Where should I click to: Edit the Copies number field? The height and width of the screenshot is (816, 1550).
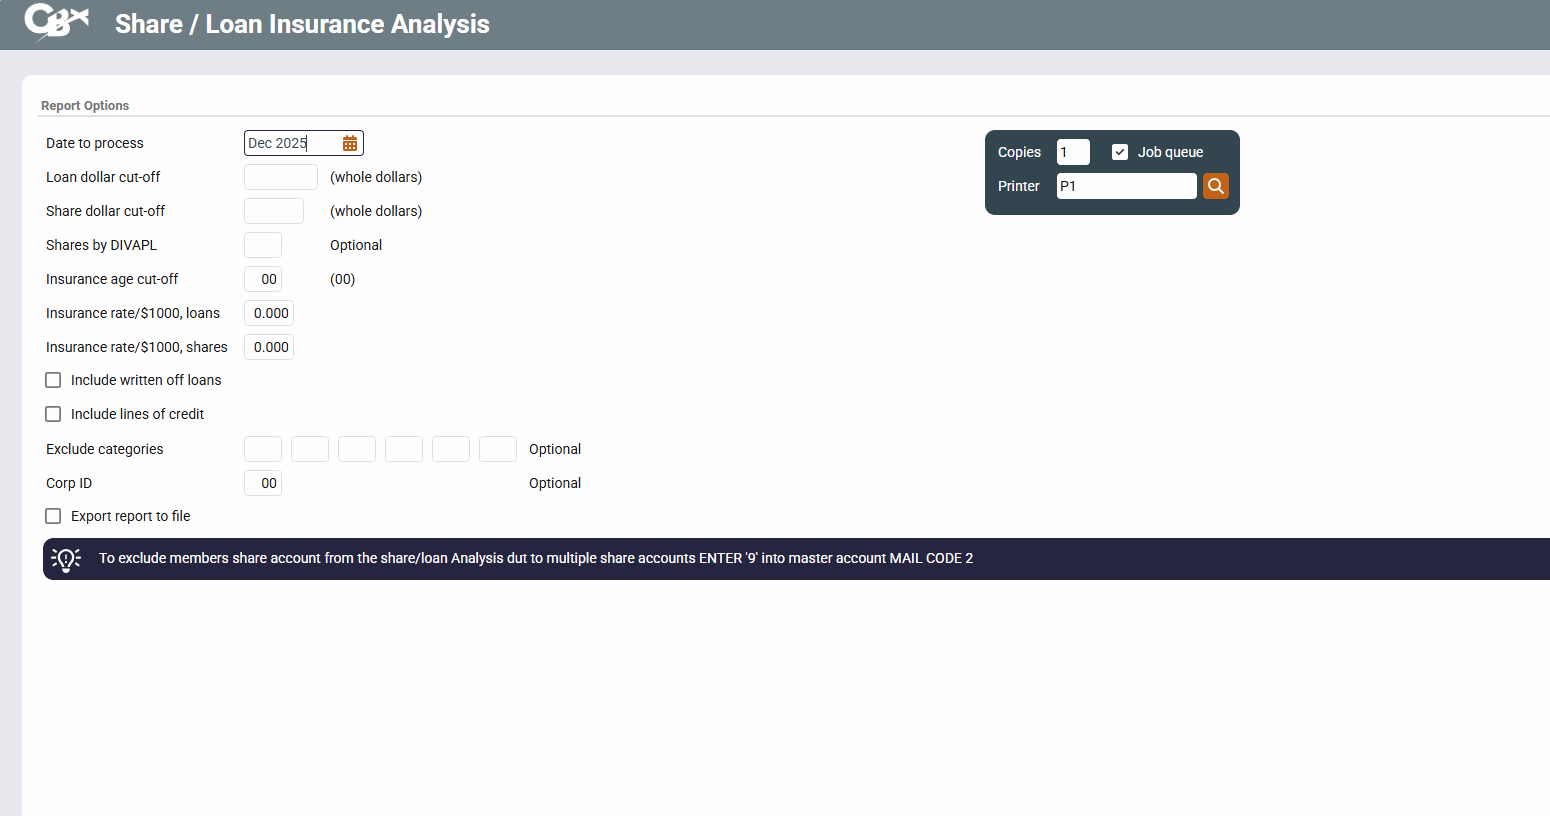[x=1072, y=152]
